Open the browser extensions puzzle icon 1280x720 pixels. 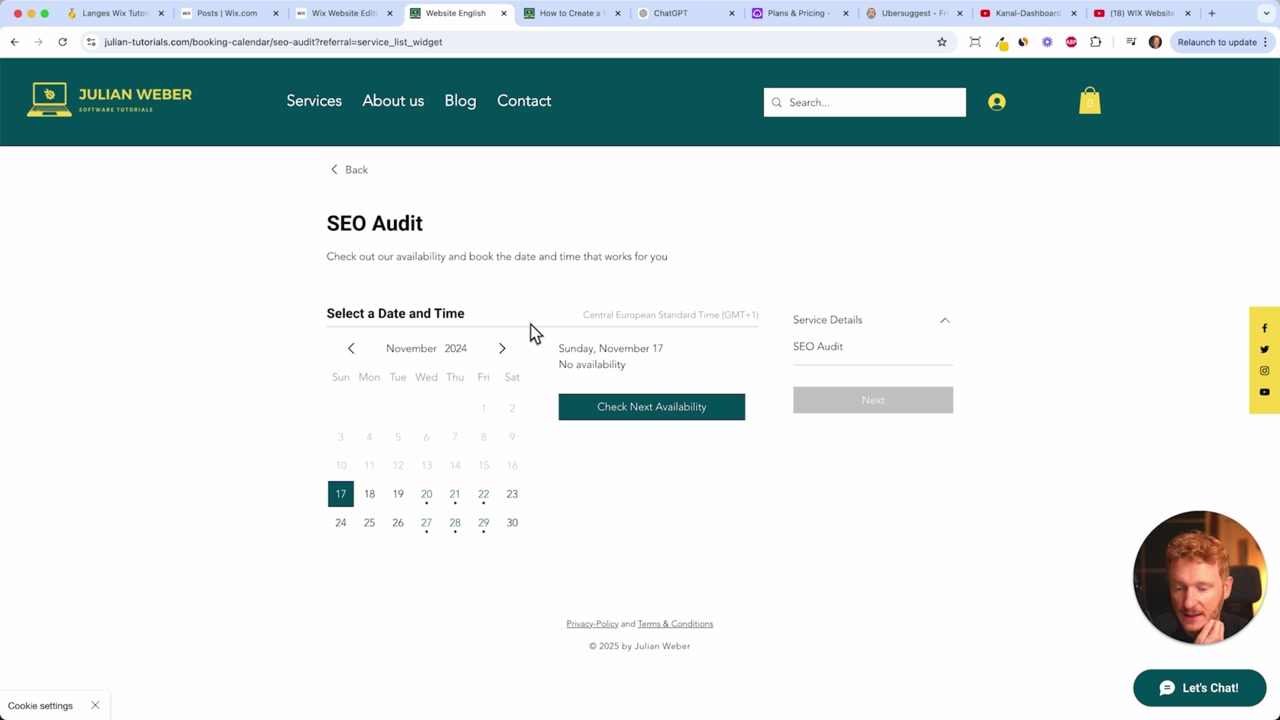(1096, 42)
